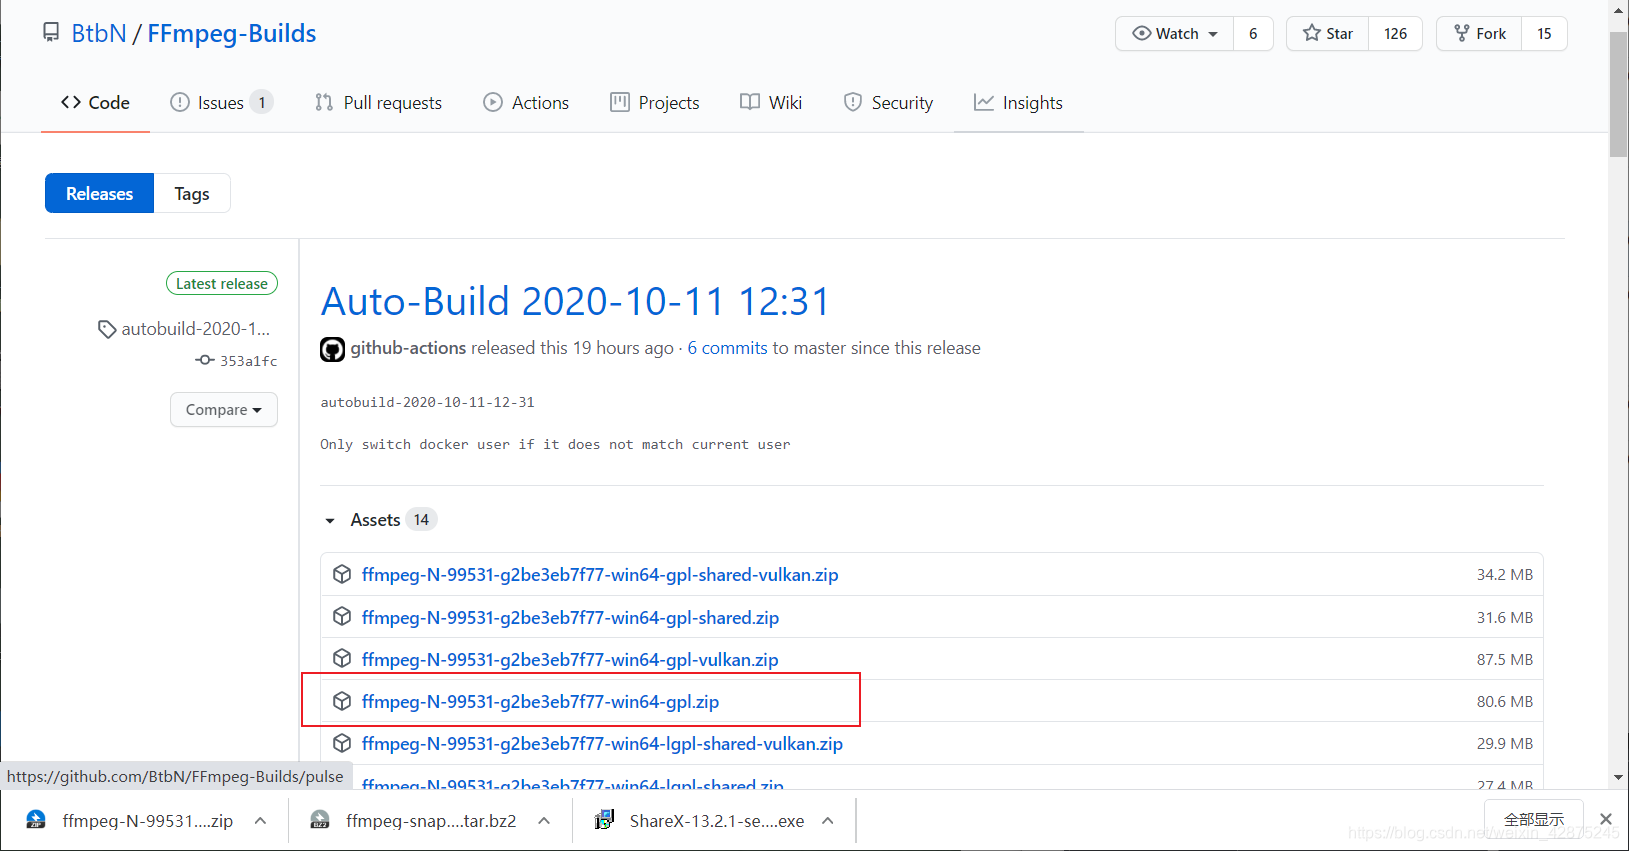Fork the repository
The width and height of the screenshot is (1629, 851).
1479,33
